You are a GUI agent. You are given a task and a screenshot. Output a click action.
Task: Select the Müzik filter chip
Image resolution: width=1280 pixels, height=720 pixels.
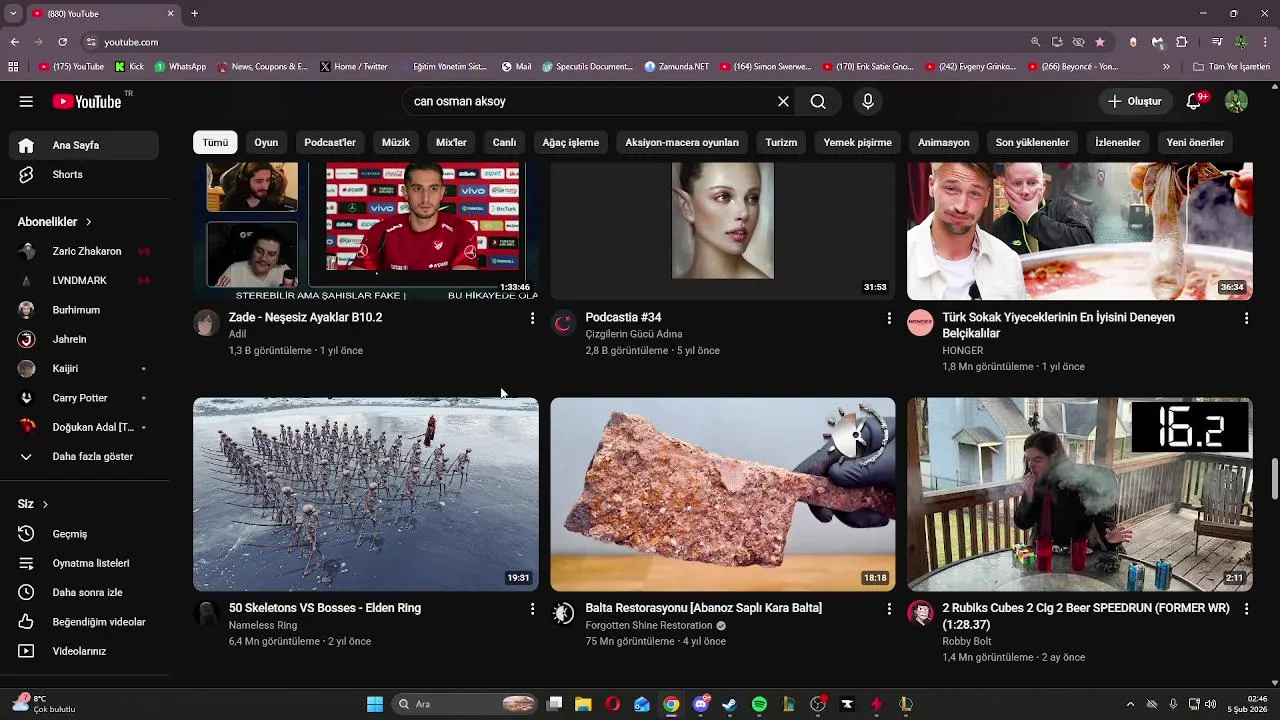396,142
